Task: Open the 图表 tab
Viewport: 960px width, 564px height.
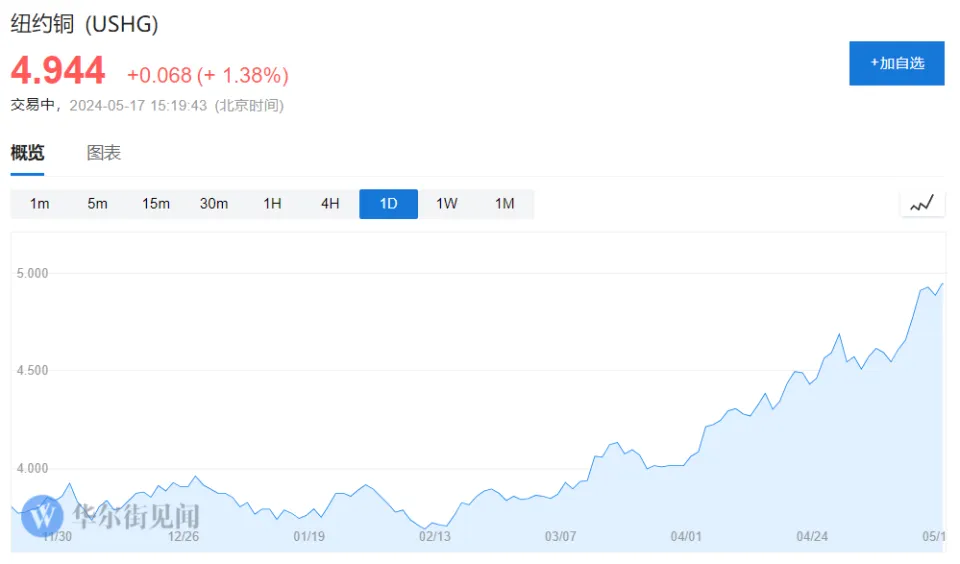Action: coord(104,153)
